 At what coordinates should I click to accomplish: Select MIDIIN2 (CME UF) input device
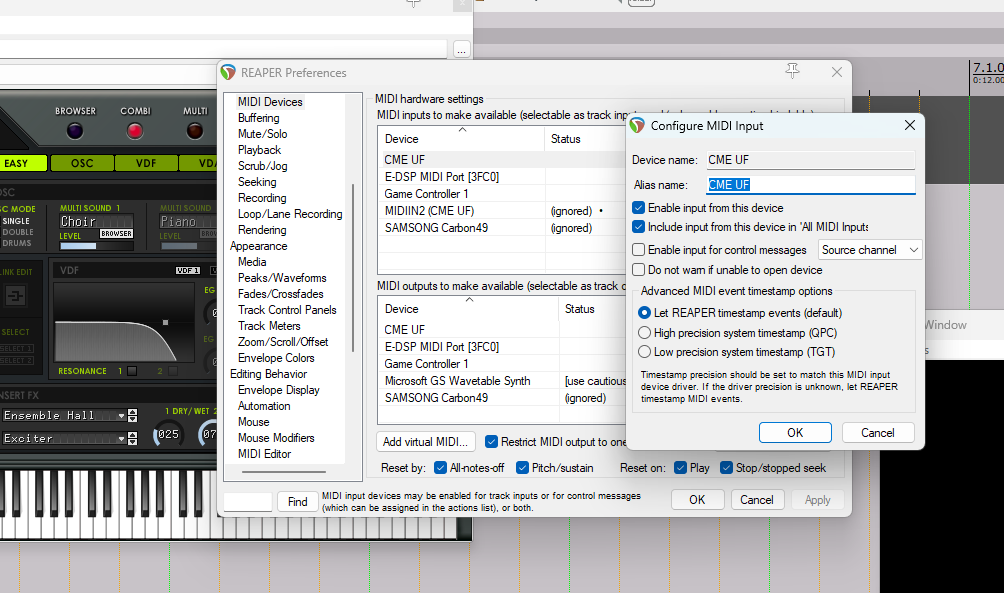tap(501, 211)
